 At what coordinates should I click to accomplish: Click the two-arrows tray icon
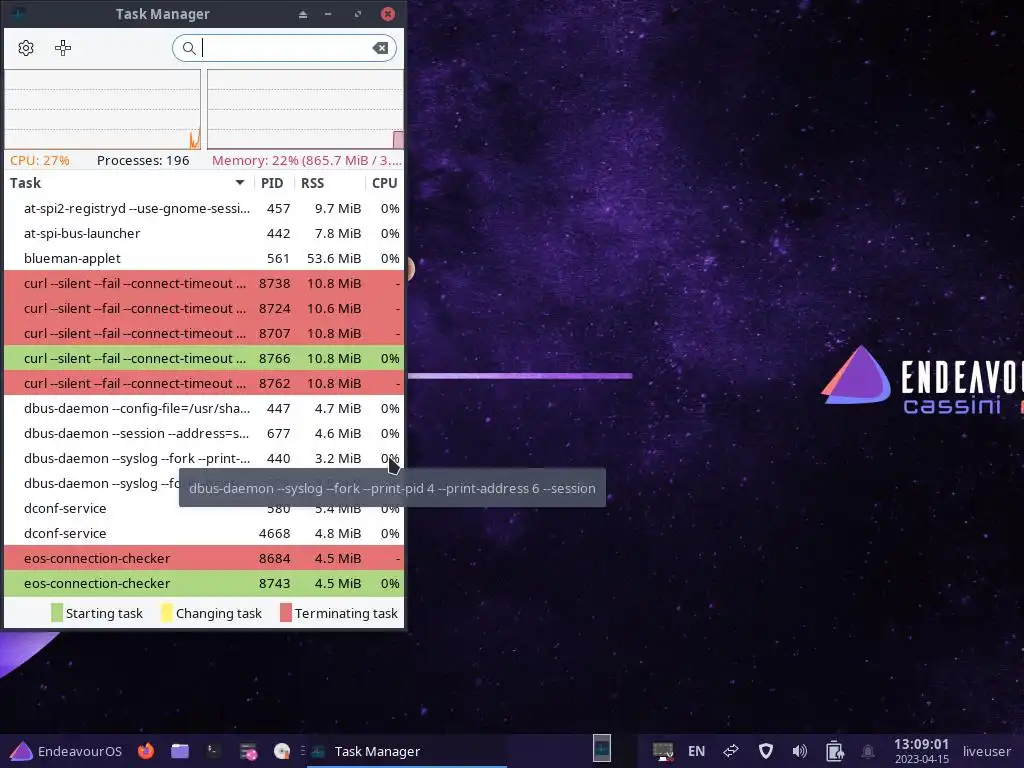tap(731, 751)
